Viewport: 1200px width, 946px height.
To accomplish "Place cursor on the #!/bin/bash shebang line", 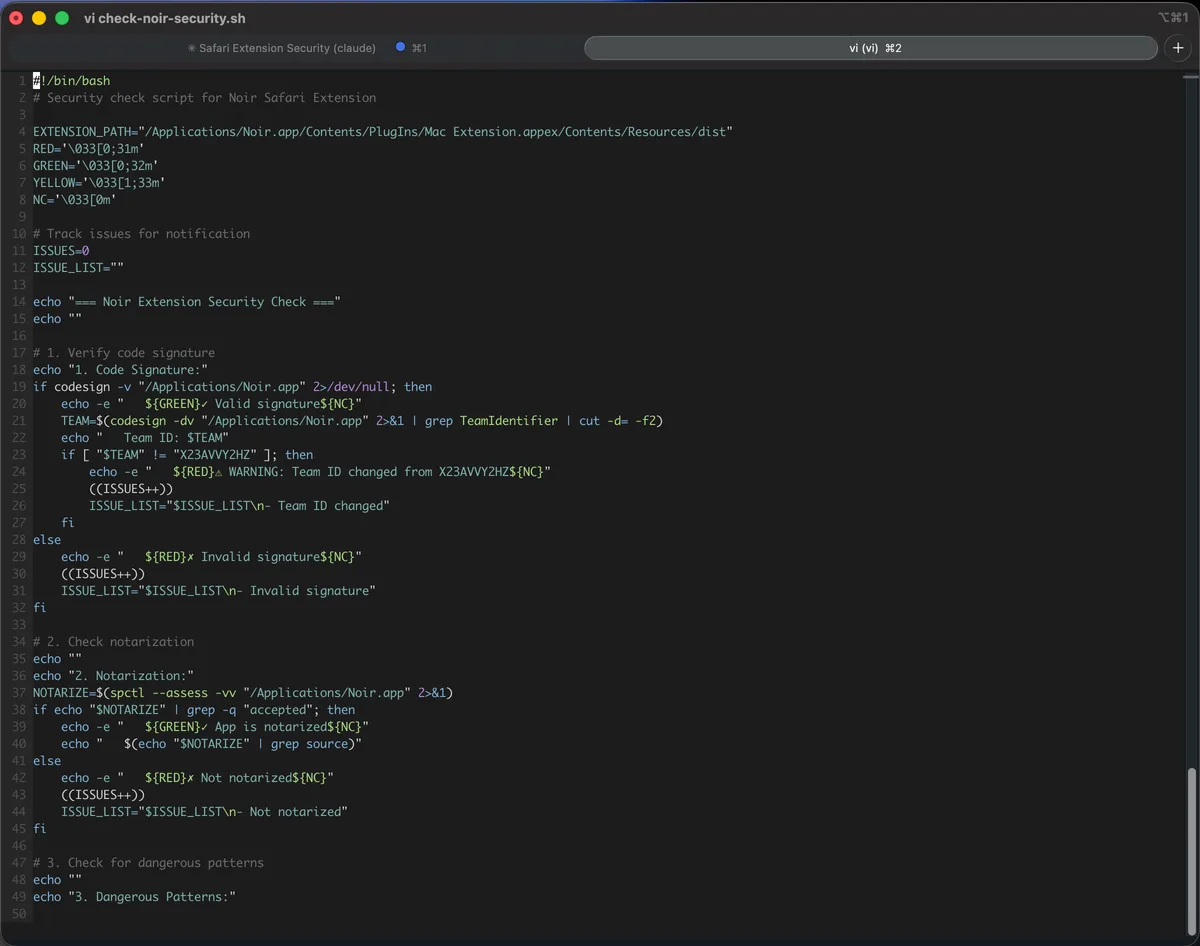I will 70,80.
